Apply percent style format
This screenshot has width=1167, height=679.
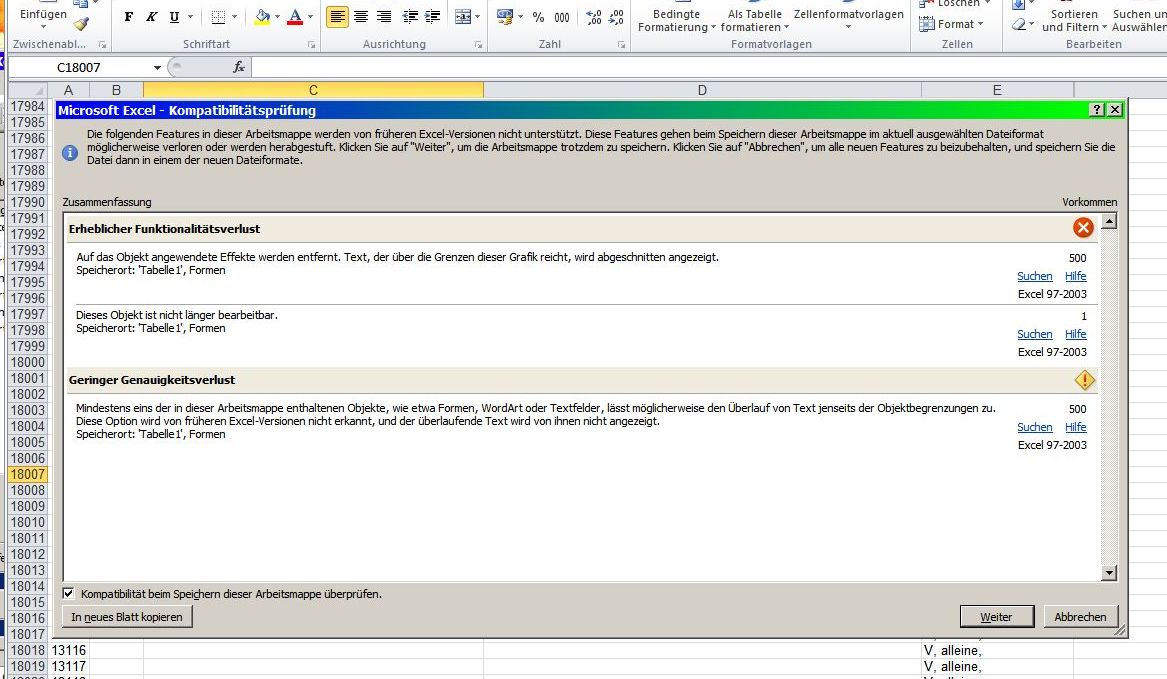coord(538,16)
